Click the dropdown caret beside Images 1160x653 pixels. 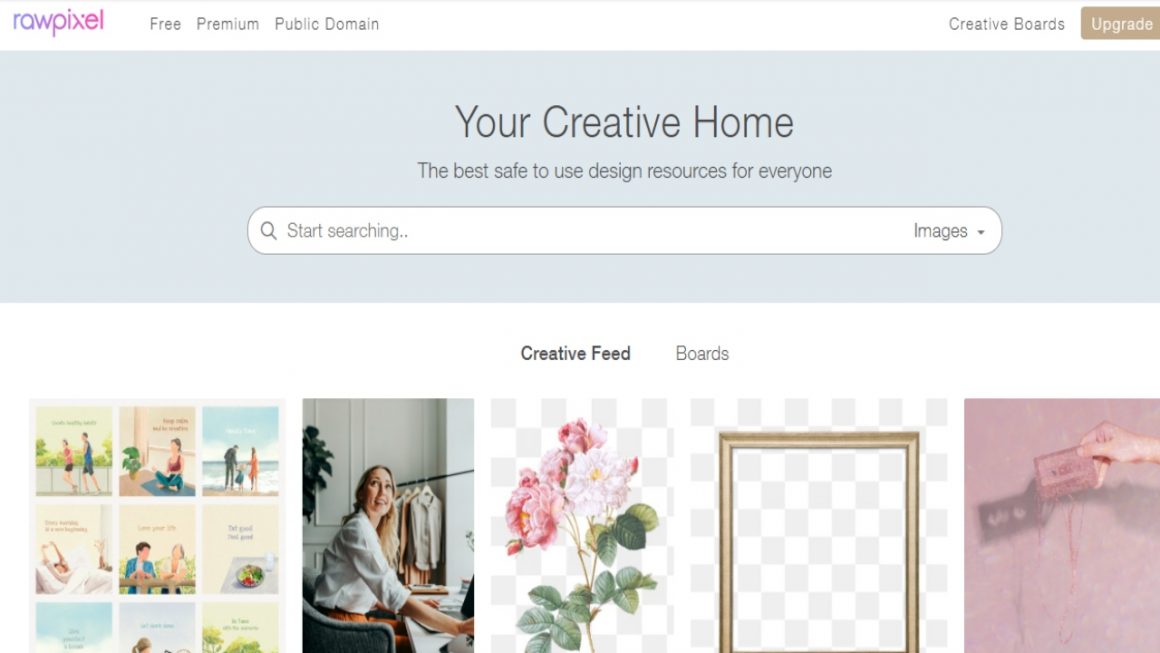coord(981,232)
